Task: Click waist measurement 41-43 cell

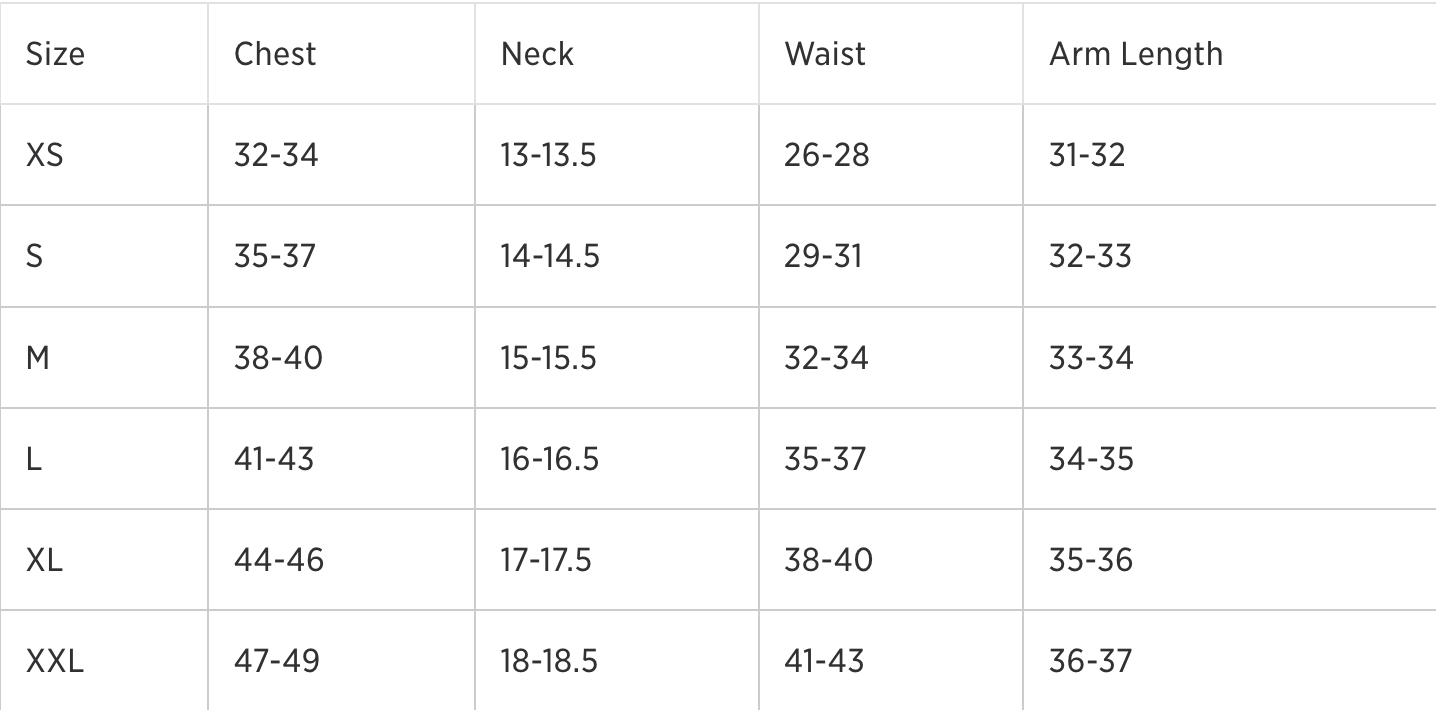Action: pos(825,661)
